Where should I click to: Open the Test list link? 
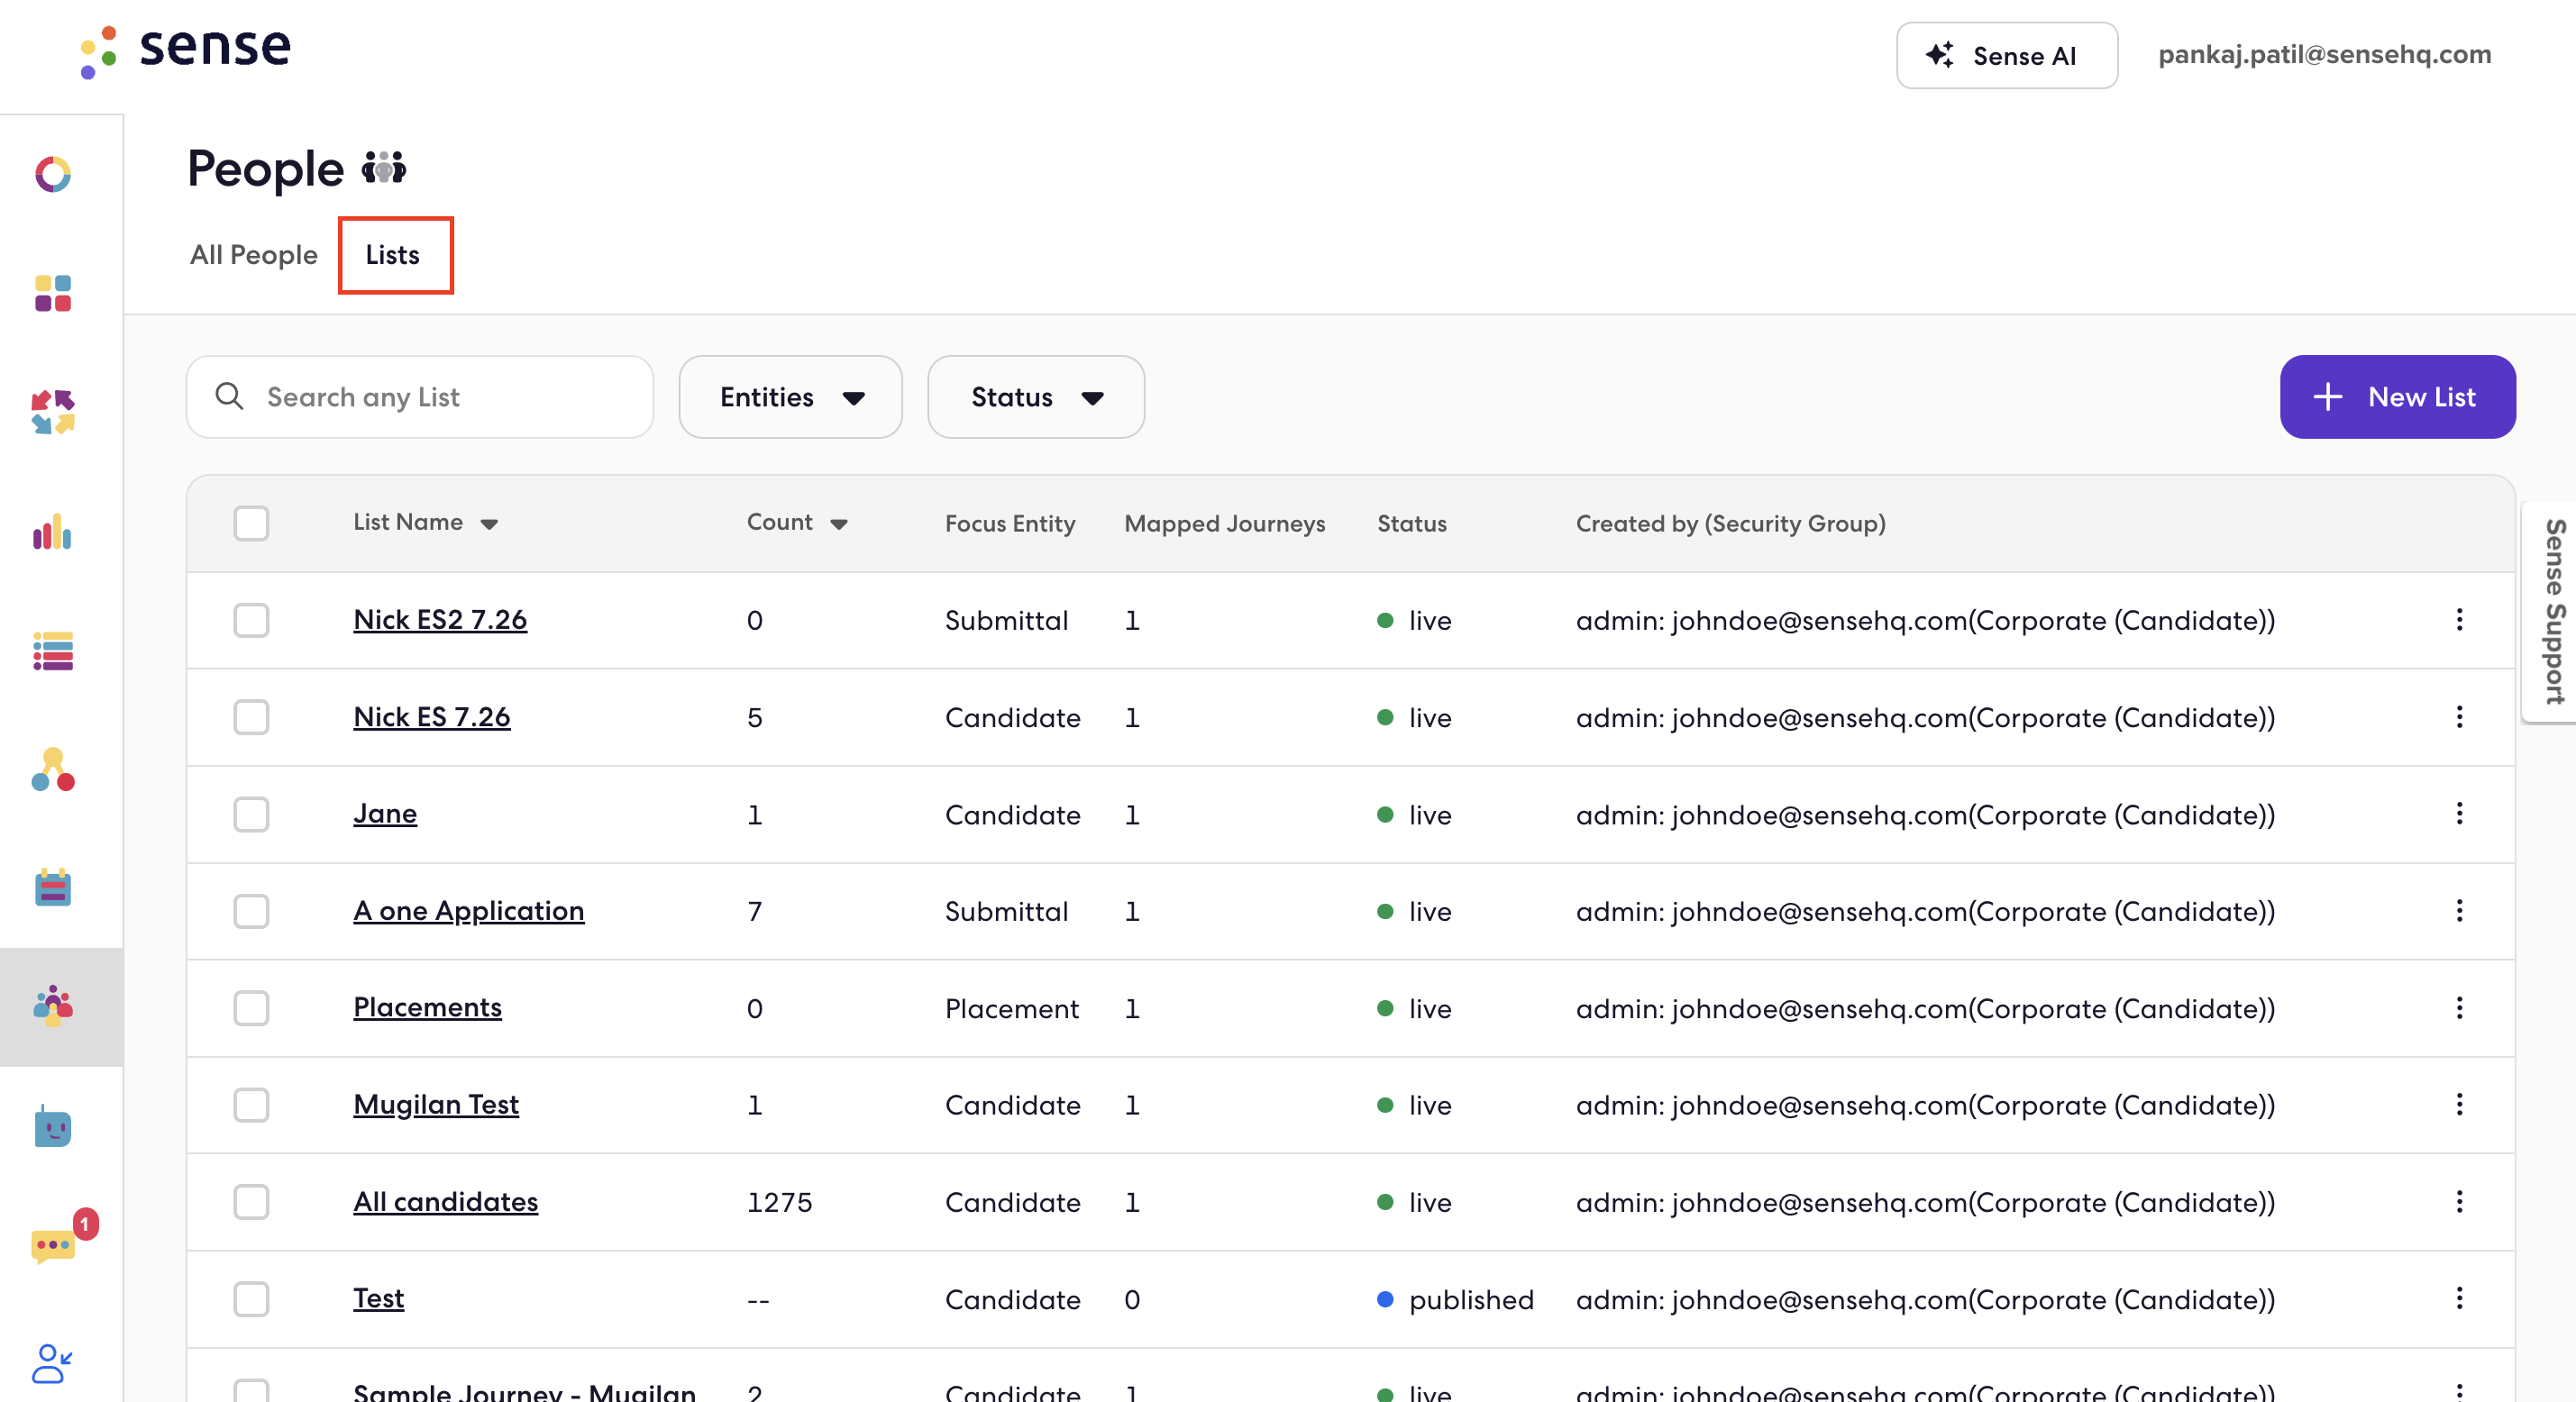pos(379,1299)
